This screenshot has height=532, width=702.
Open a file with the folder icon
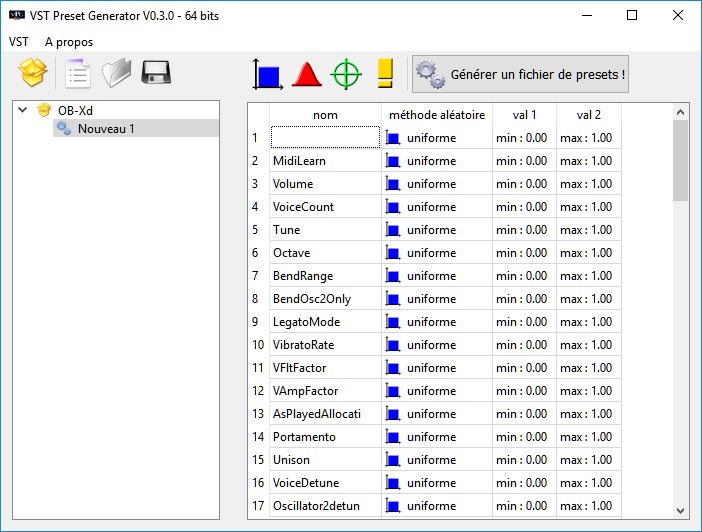116,73
